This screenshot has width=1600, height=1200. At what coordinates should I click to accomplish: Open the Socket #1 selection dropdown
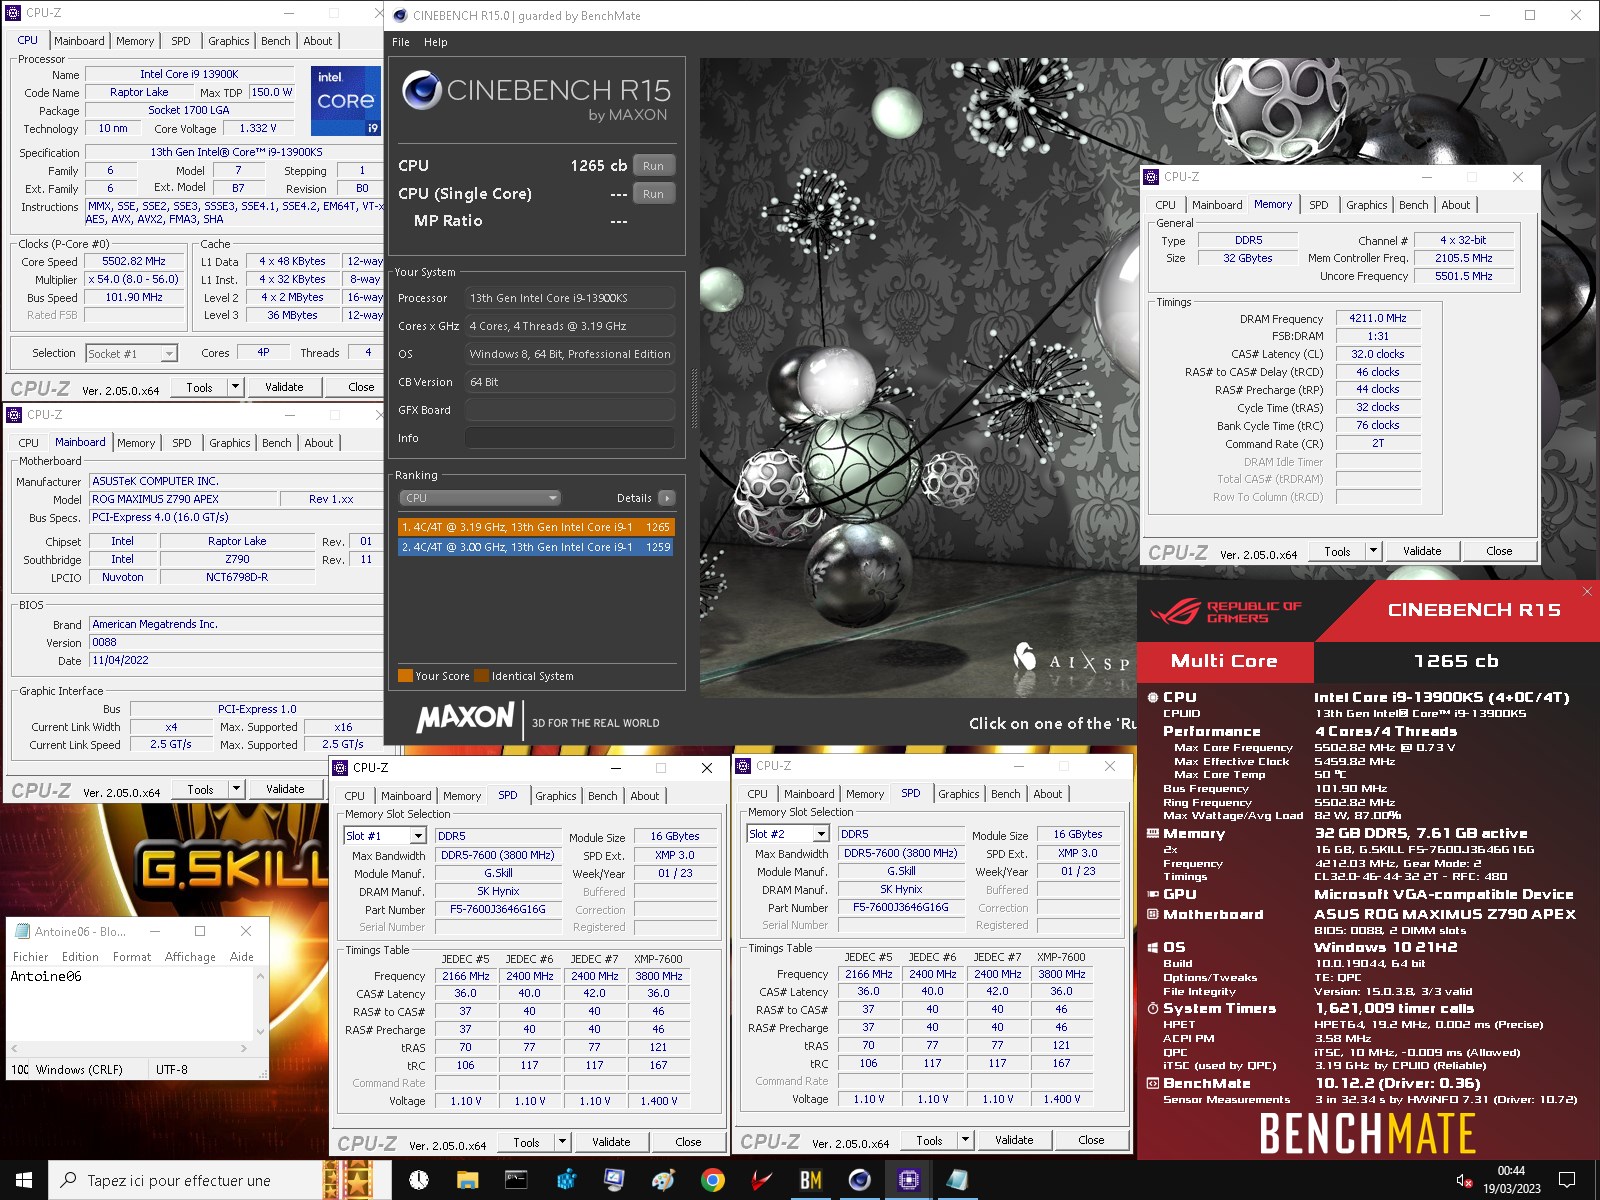click(169, 354)
